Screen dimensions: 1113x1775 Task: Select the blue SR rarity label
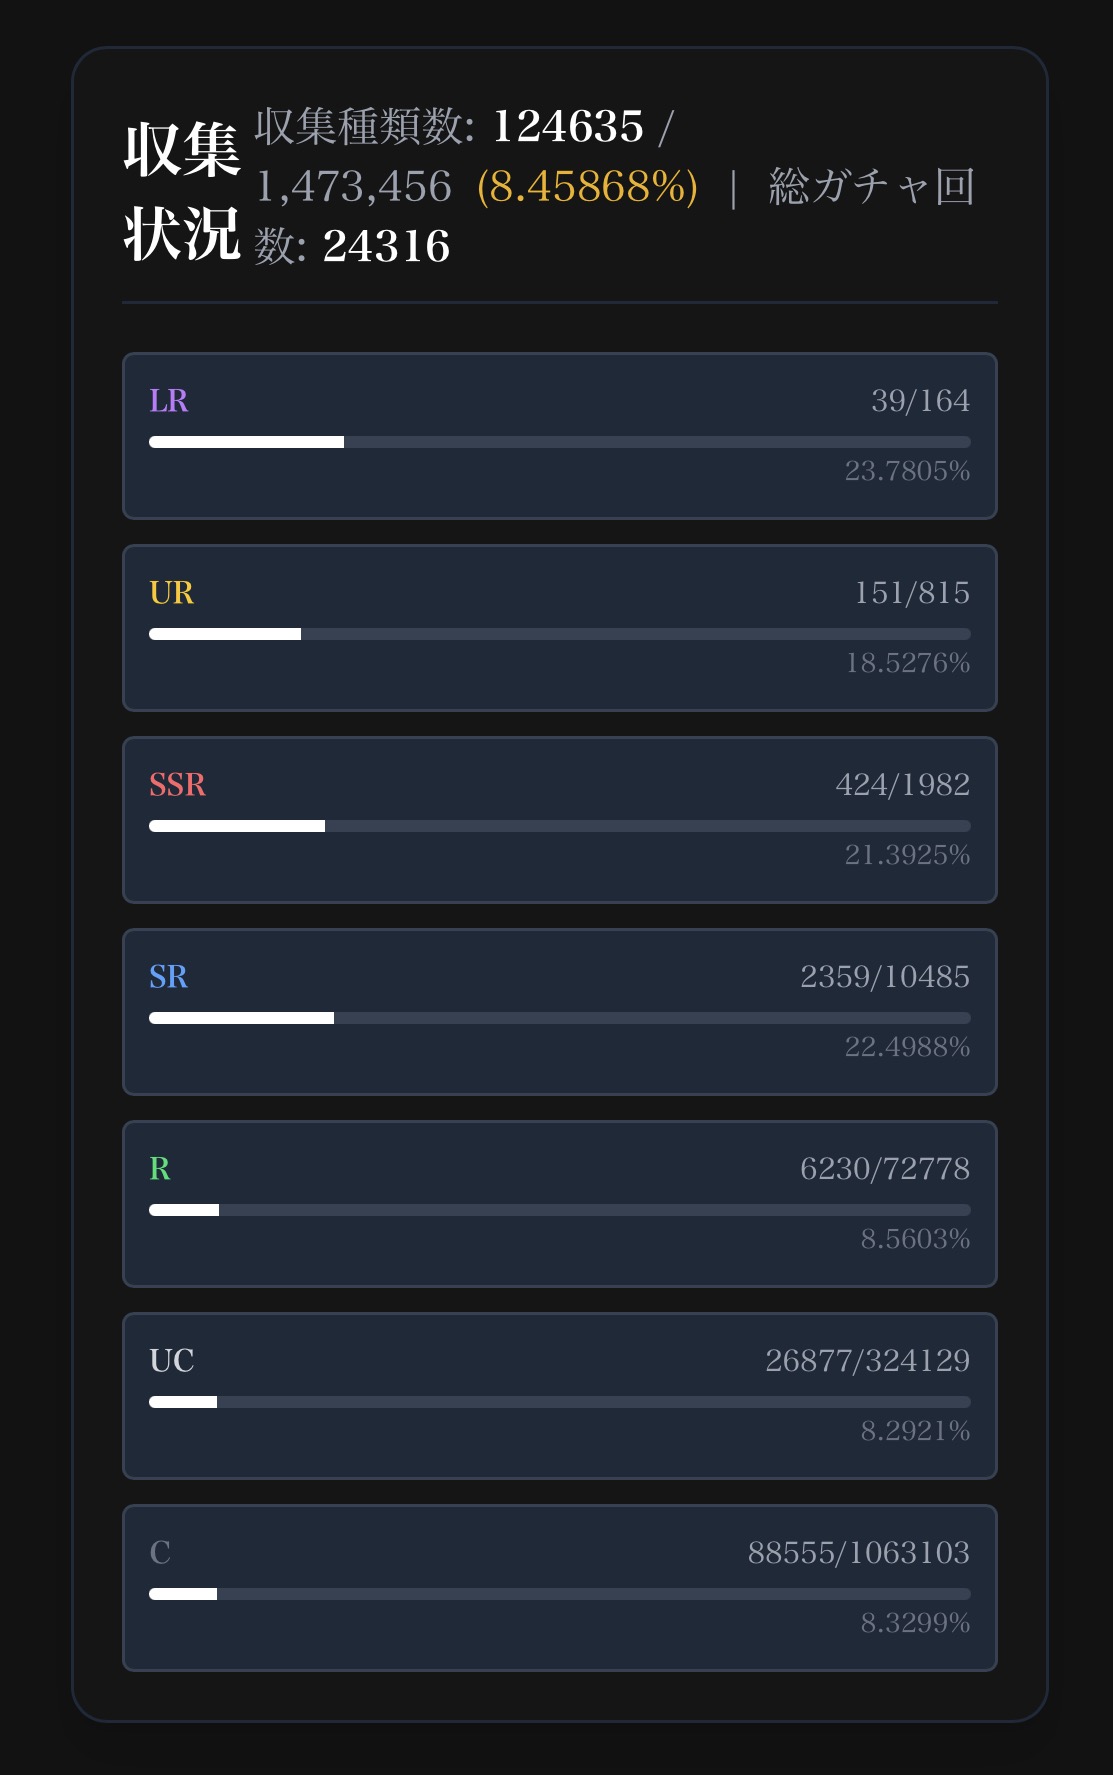(x=168, y=977)
